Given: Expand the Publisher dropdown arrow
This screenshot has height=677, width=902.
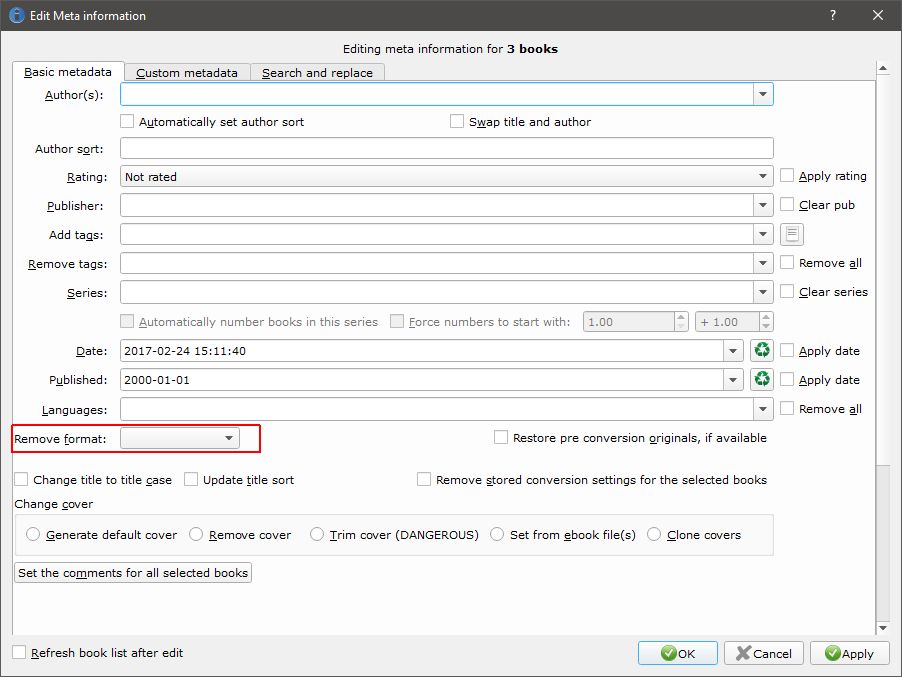Looking at the screenshot, I should pyautogui.click(x=763, y=205).
